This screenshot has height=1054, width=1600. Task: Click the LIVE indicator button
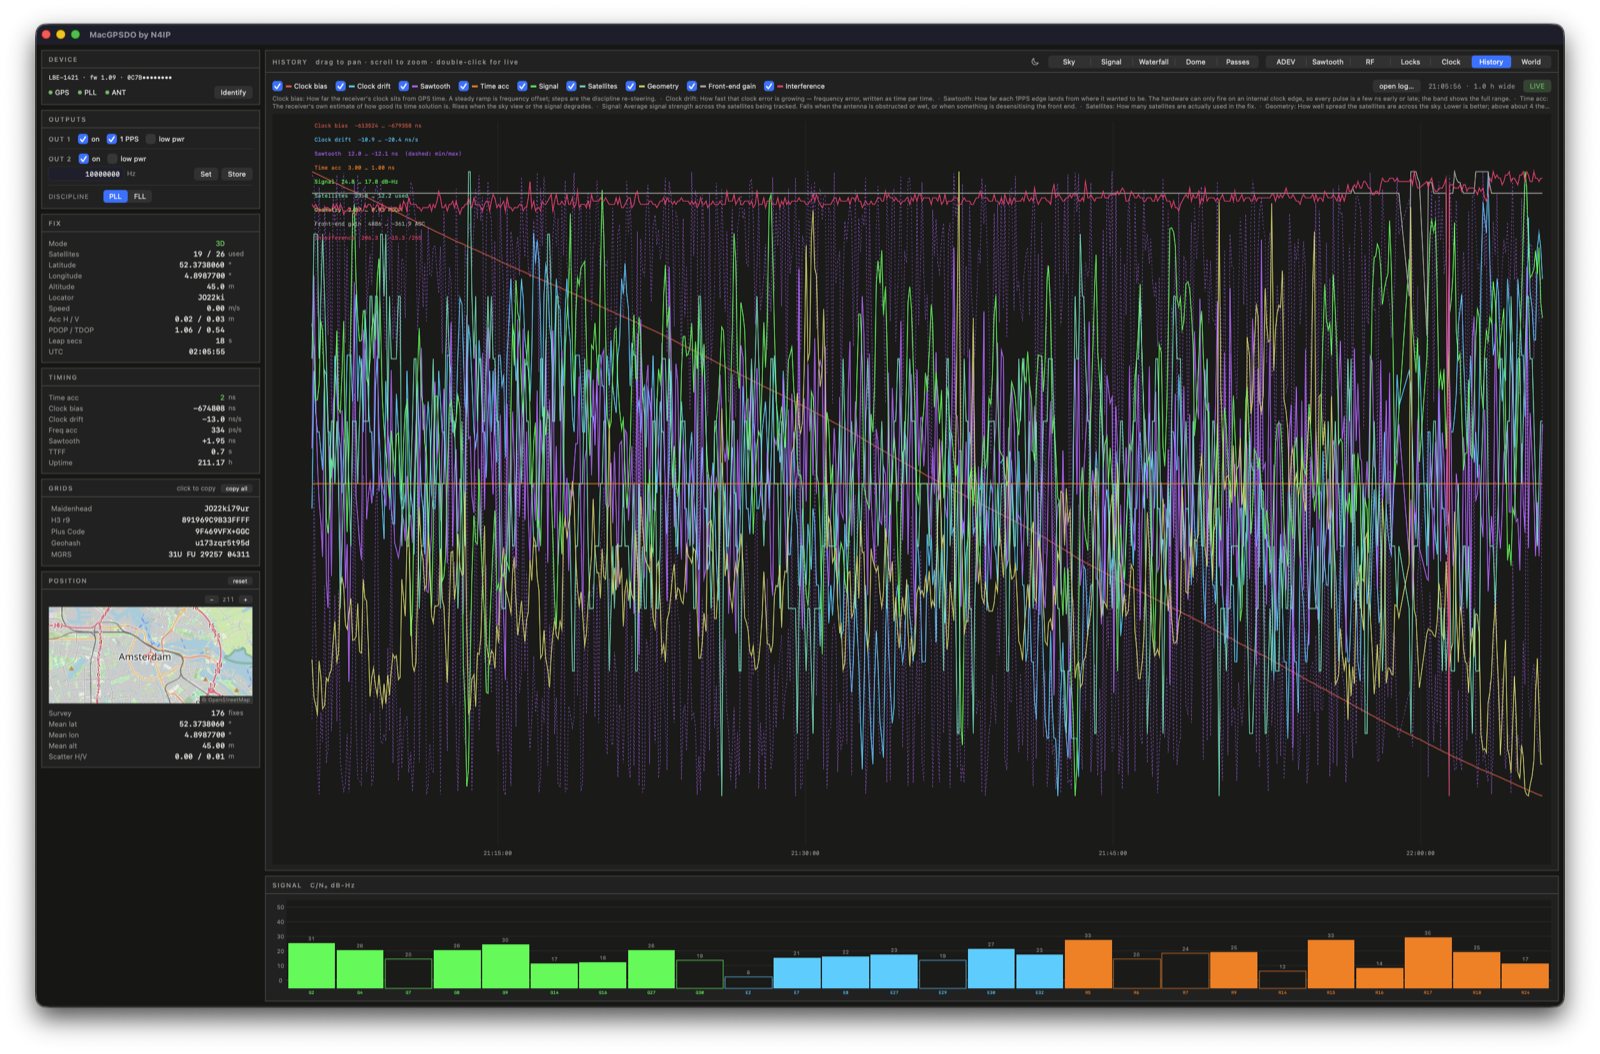1537,86
